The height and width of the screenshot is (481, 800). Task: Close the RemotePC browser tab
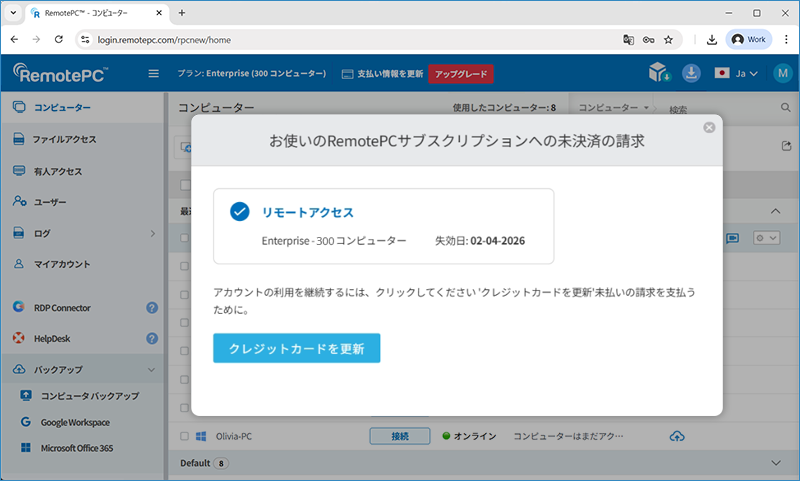(x=159, y=13)
